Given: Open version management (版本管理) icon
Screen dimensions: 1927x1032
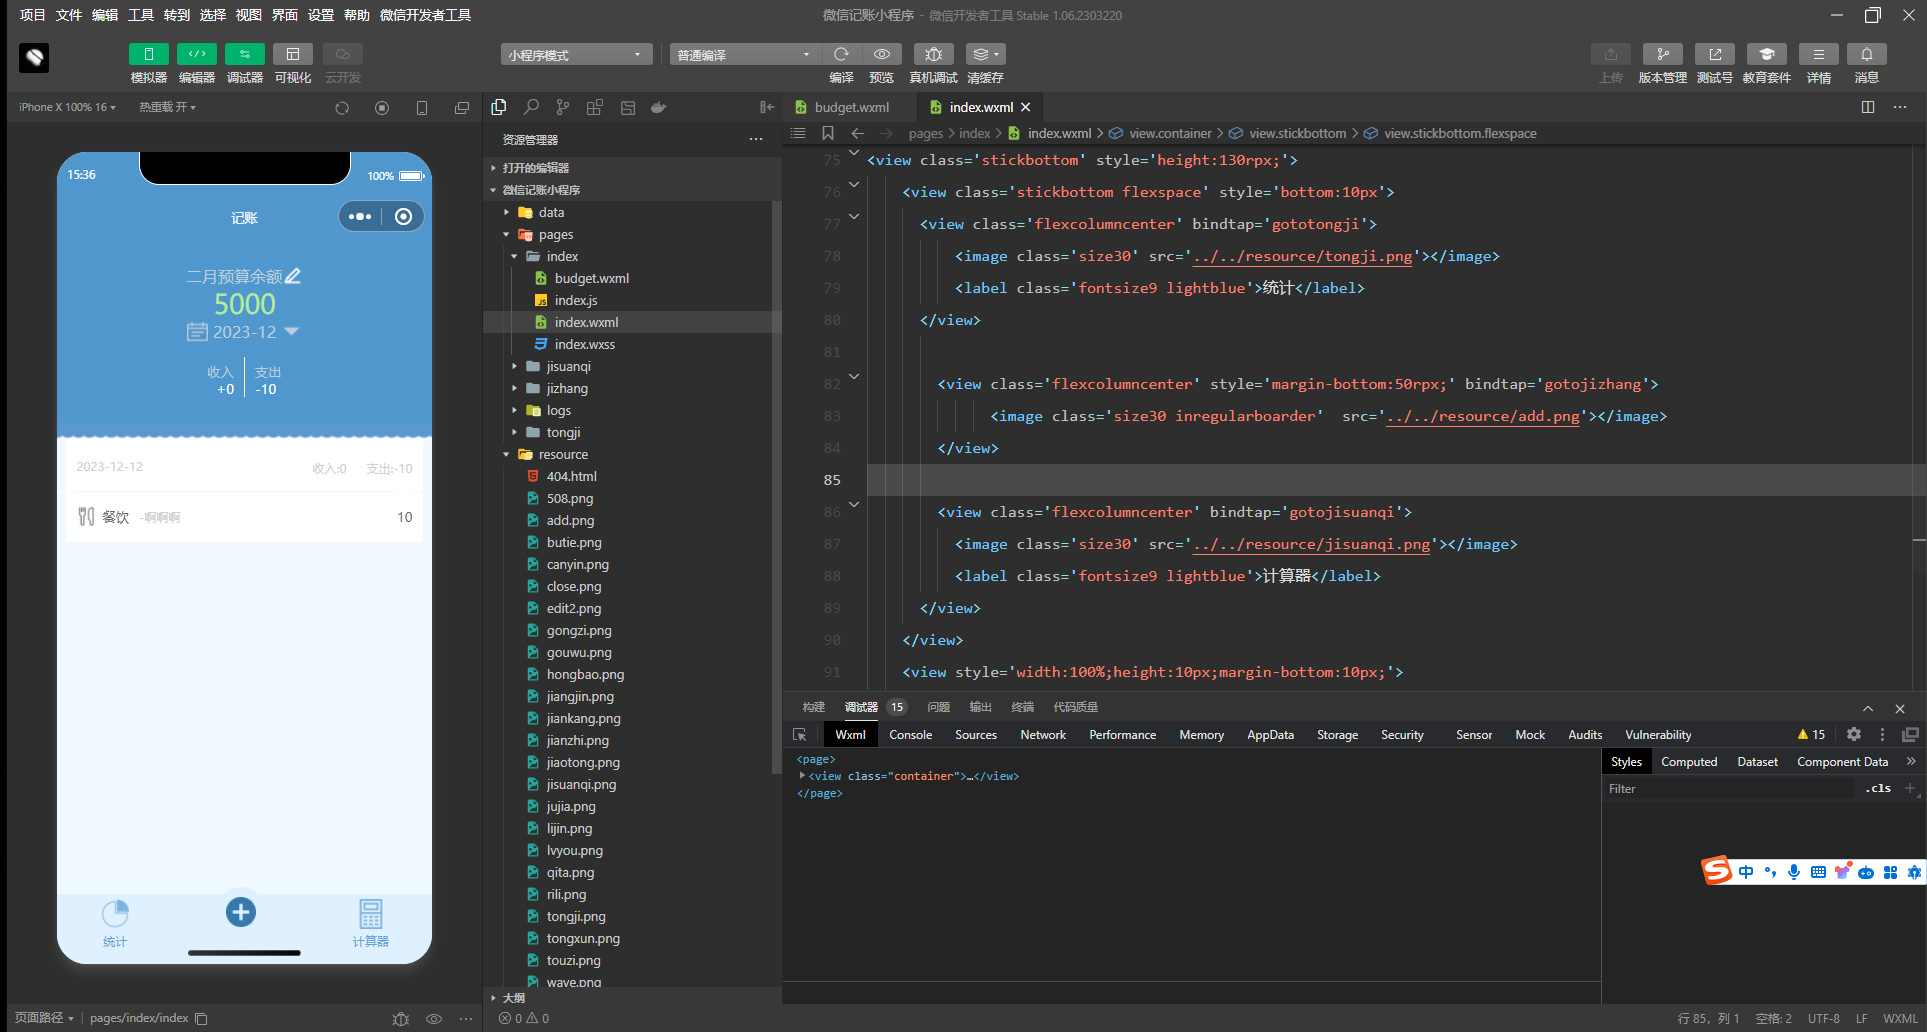Looking at the screenshot, I should click(1662, 54).
